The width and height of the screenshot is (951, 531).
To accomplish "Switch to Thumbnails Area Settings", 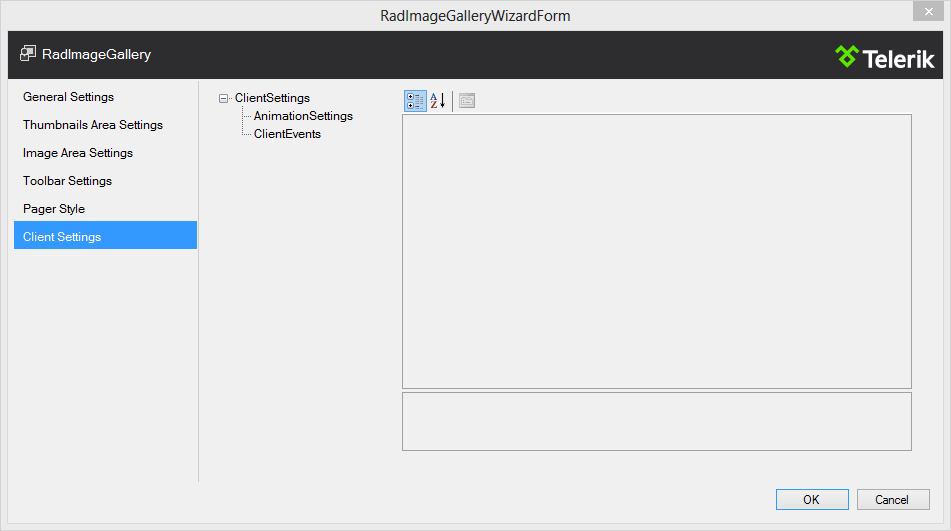I will tap(93, 125).
